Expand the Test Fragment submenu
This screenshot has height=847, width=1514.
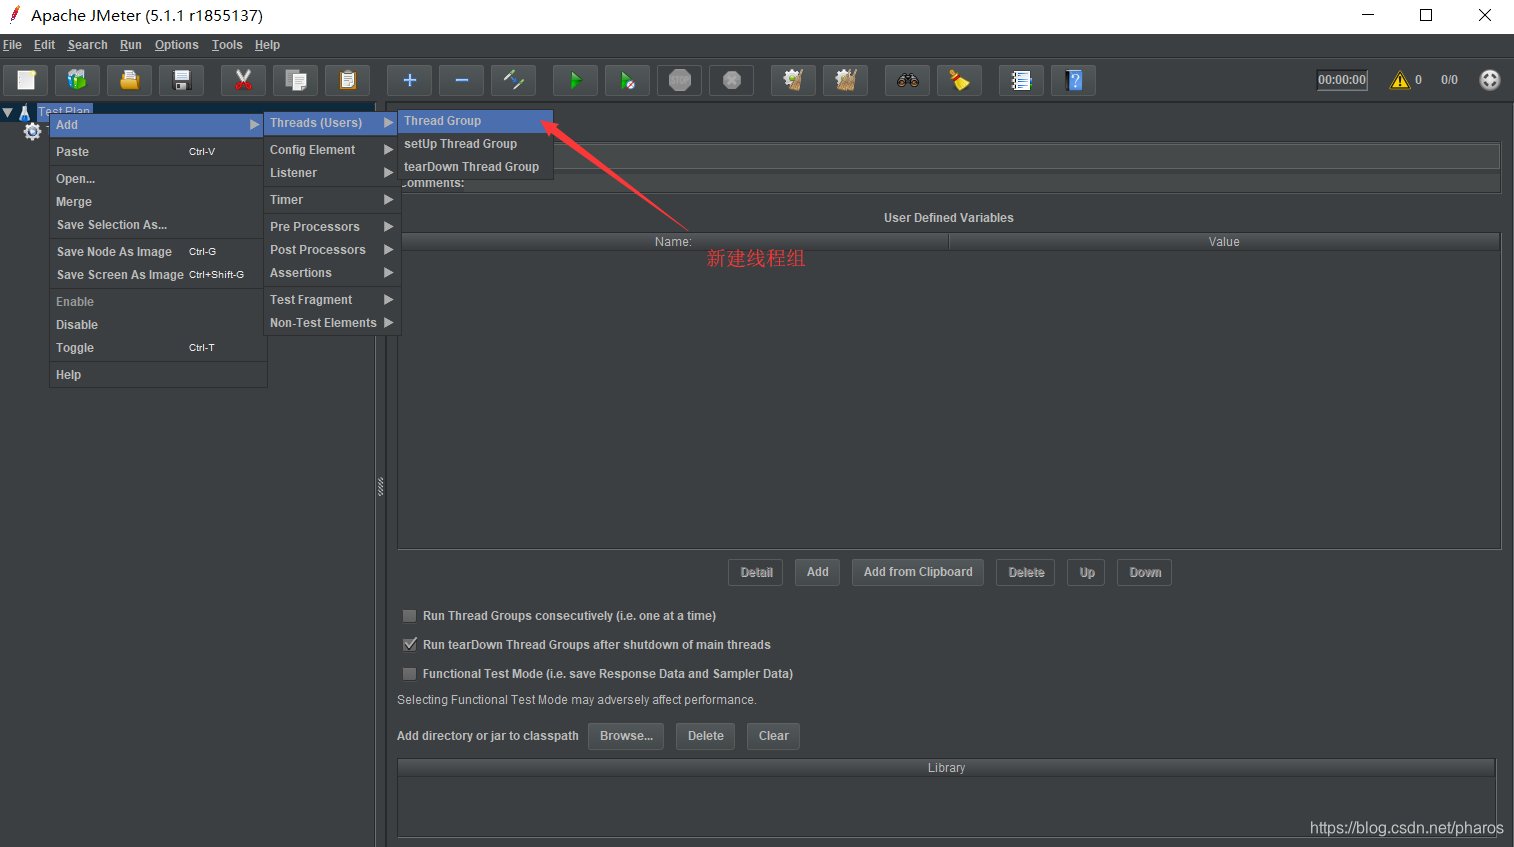331,300
